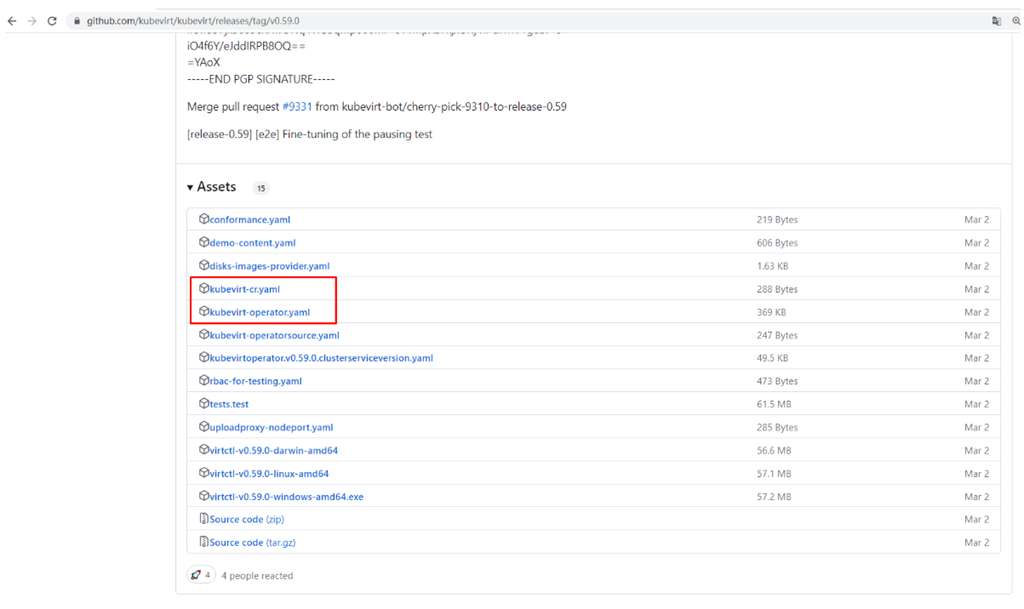Screen dimensions: 1024x609
Task: Download demo-content.yaml asset
Action: [253, 243]
